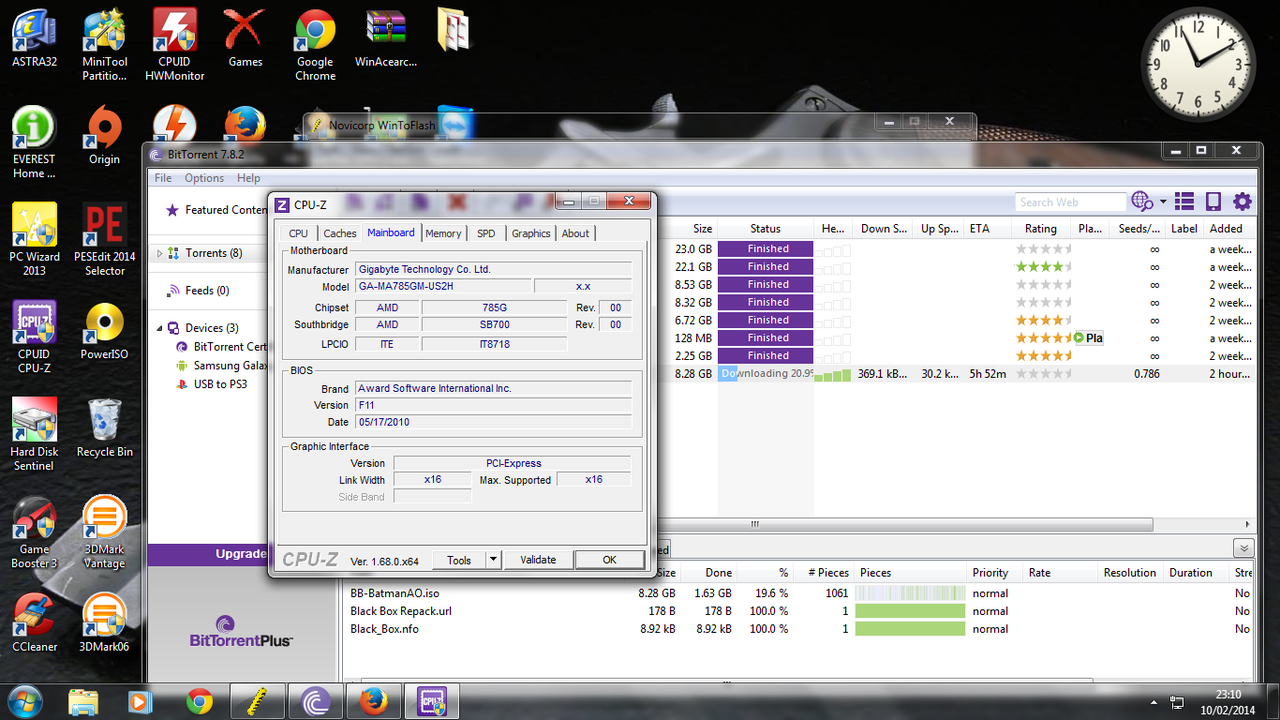Launch CCleaner desktop shortcut

[x=34, y=624]
